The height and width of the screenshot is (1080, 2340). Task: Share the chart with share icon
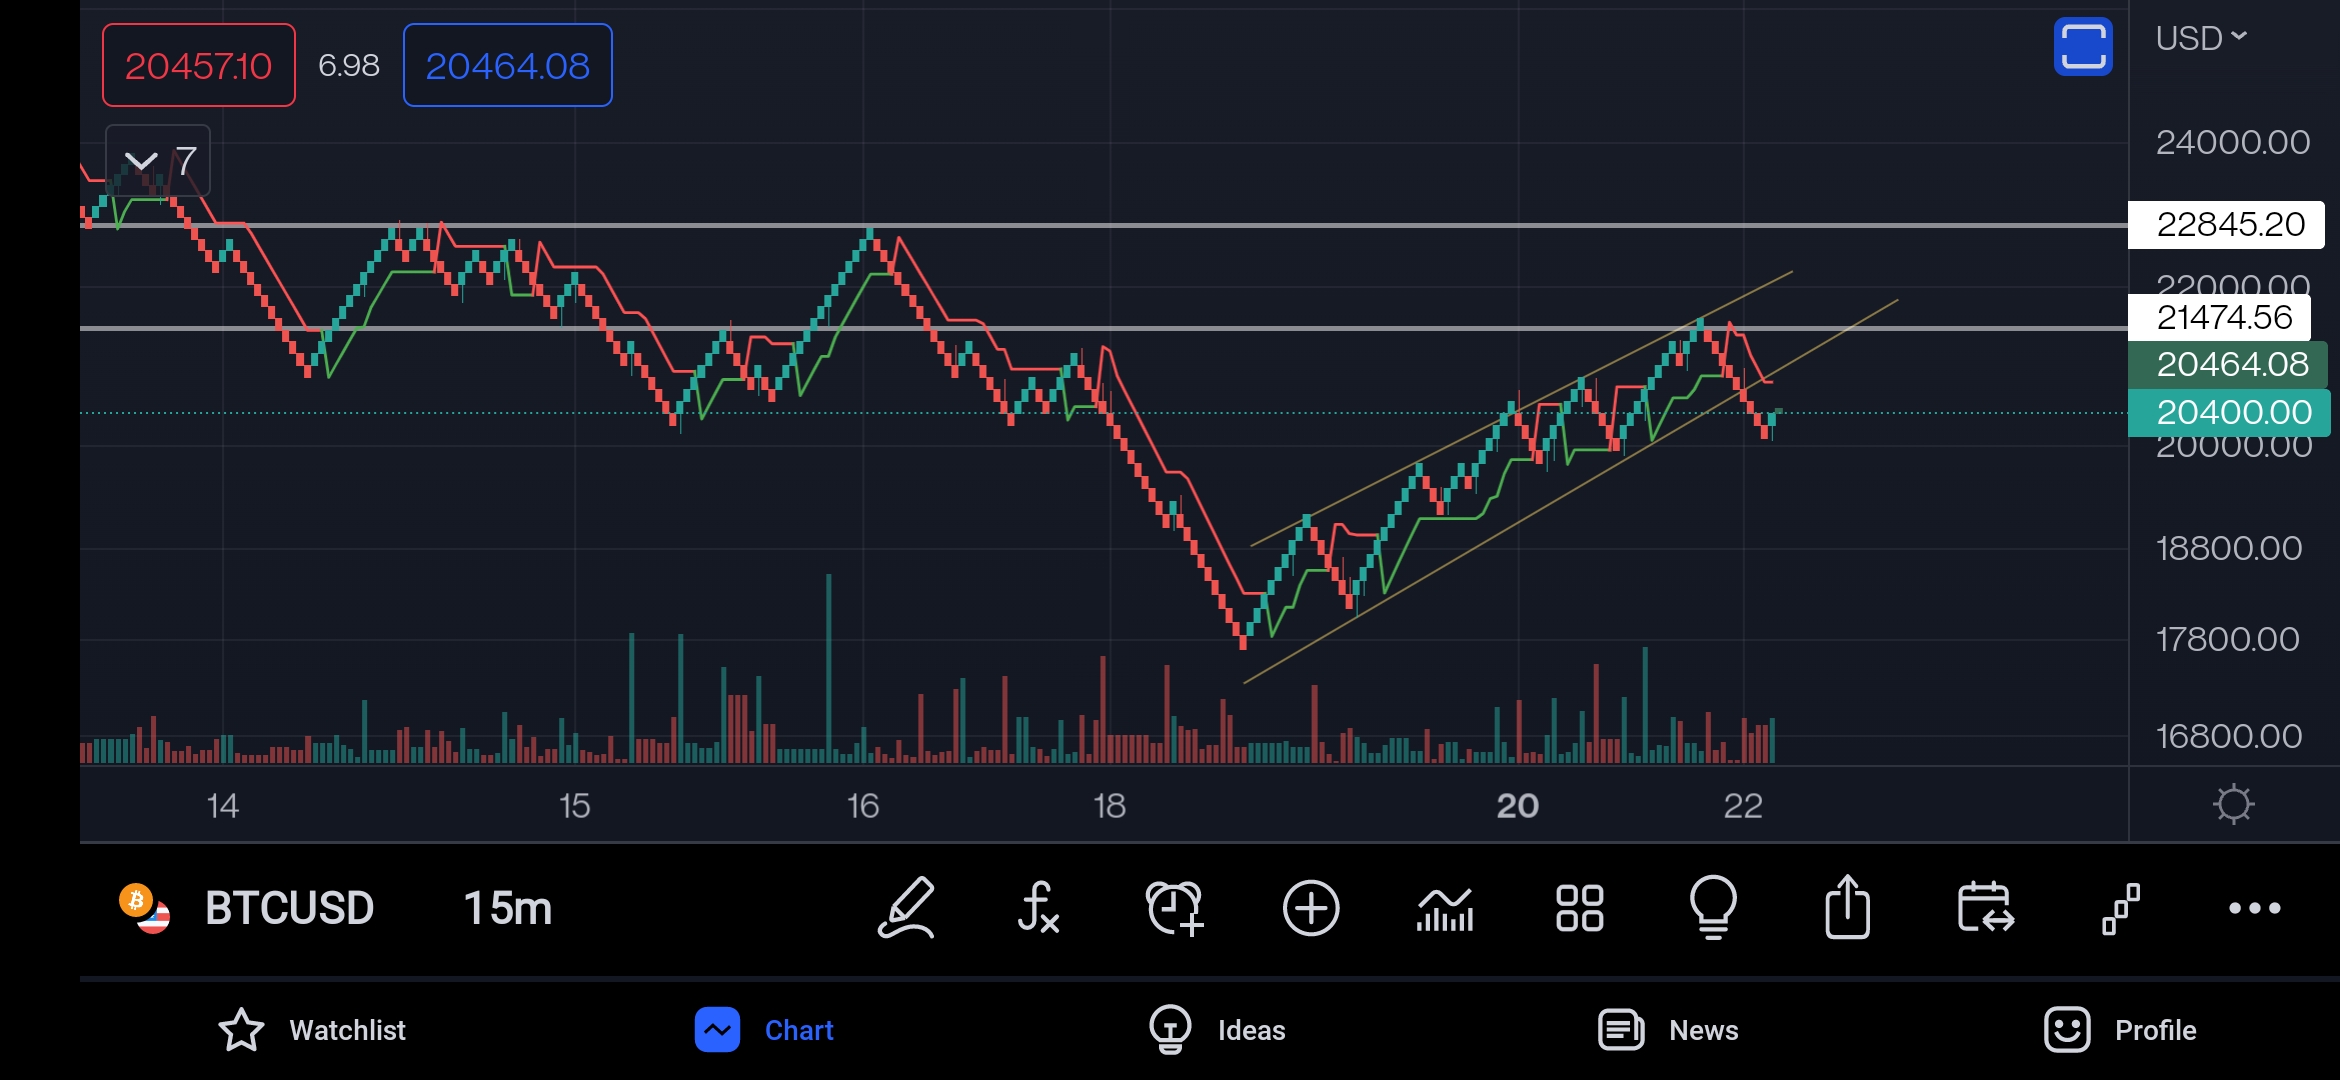coord(1847,908)
